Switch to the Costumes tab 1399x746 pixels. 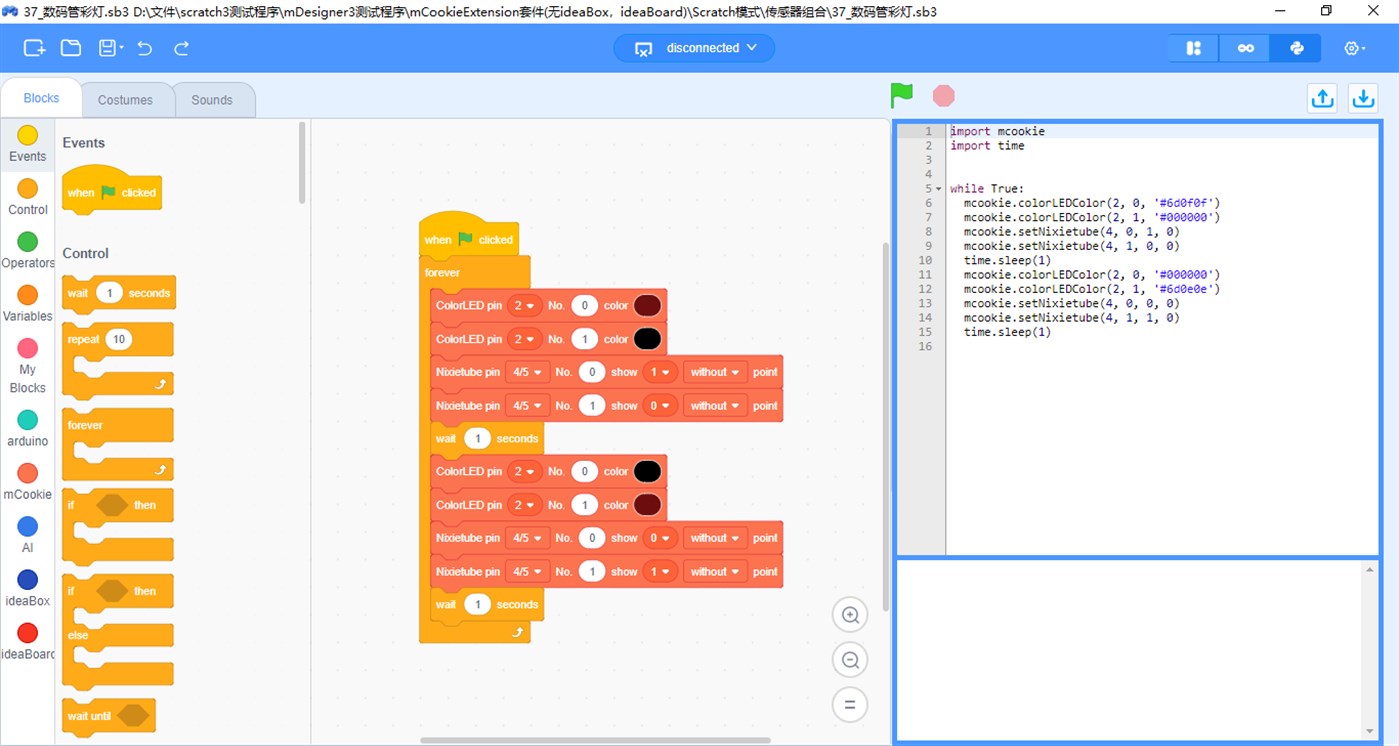tap(126, 99)
